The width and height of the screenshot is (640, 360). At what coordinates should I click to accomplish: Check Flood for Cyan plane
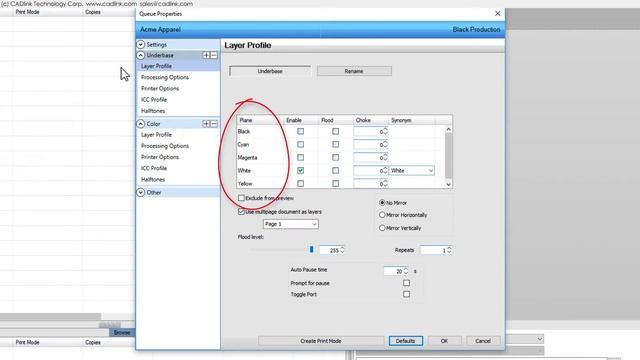pos(336,144)
